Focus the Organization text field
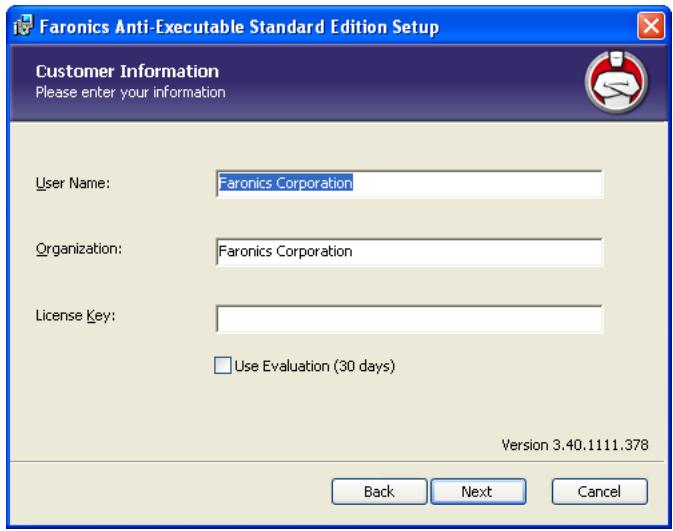The height and width of the screenshot is (531, 673). tap(410, 252)
